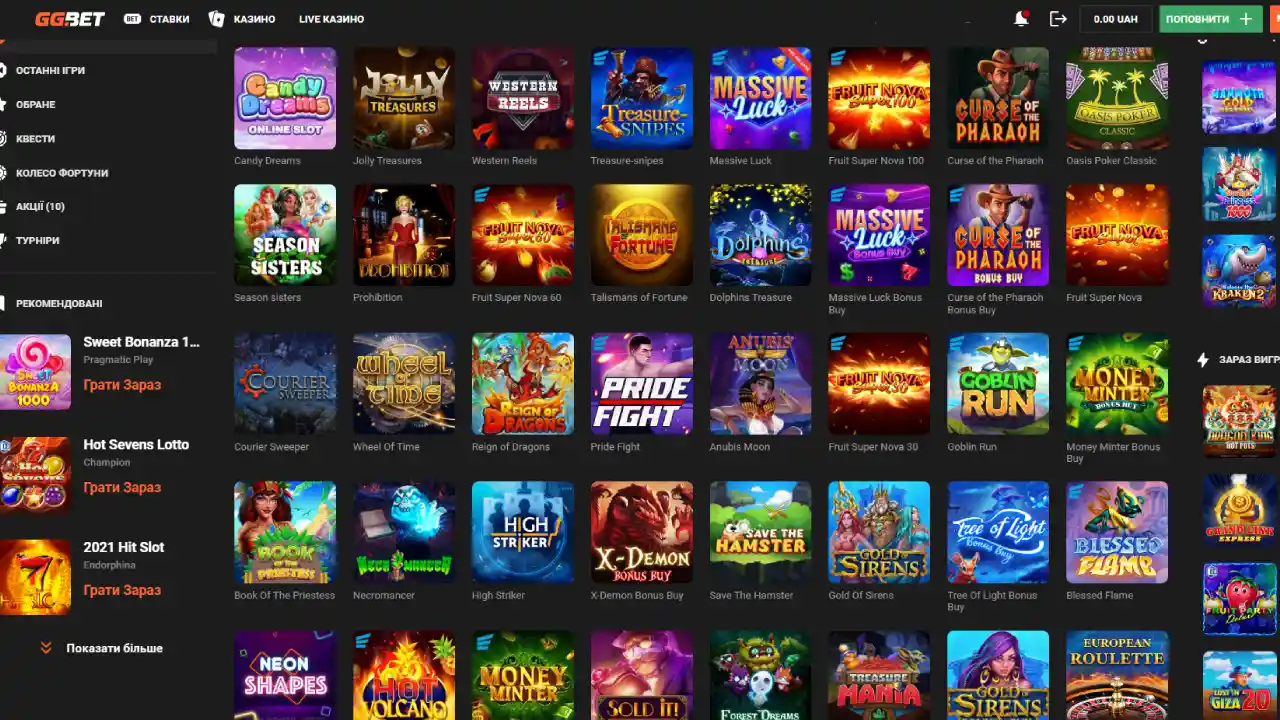Go to GG.BET logo home
The image size is (1280, 720).
[x=70, y=19]
